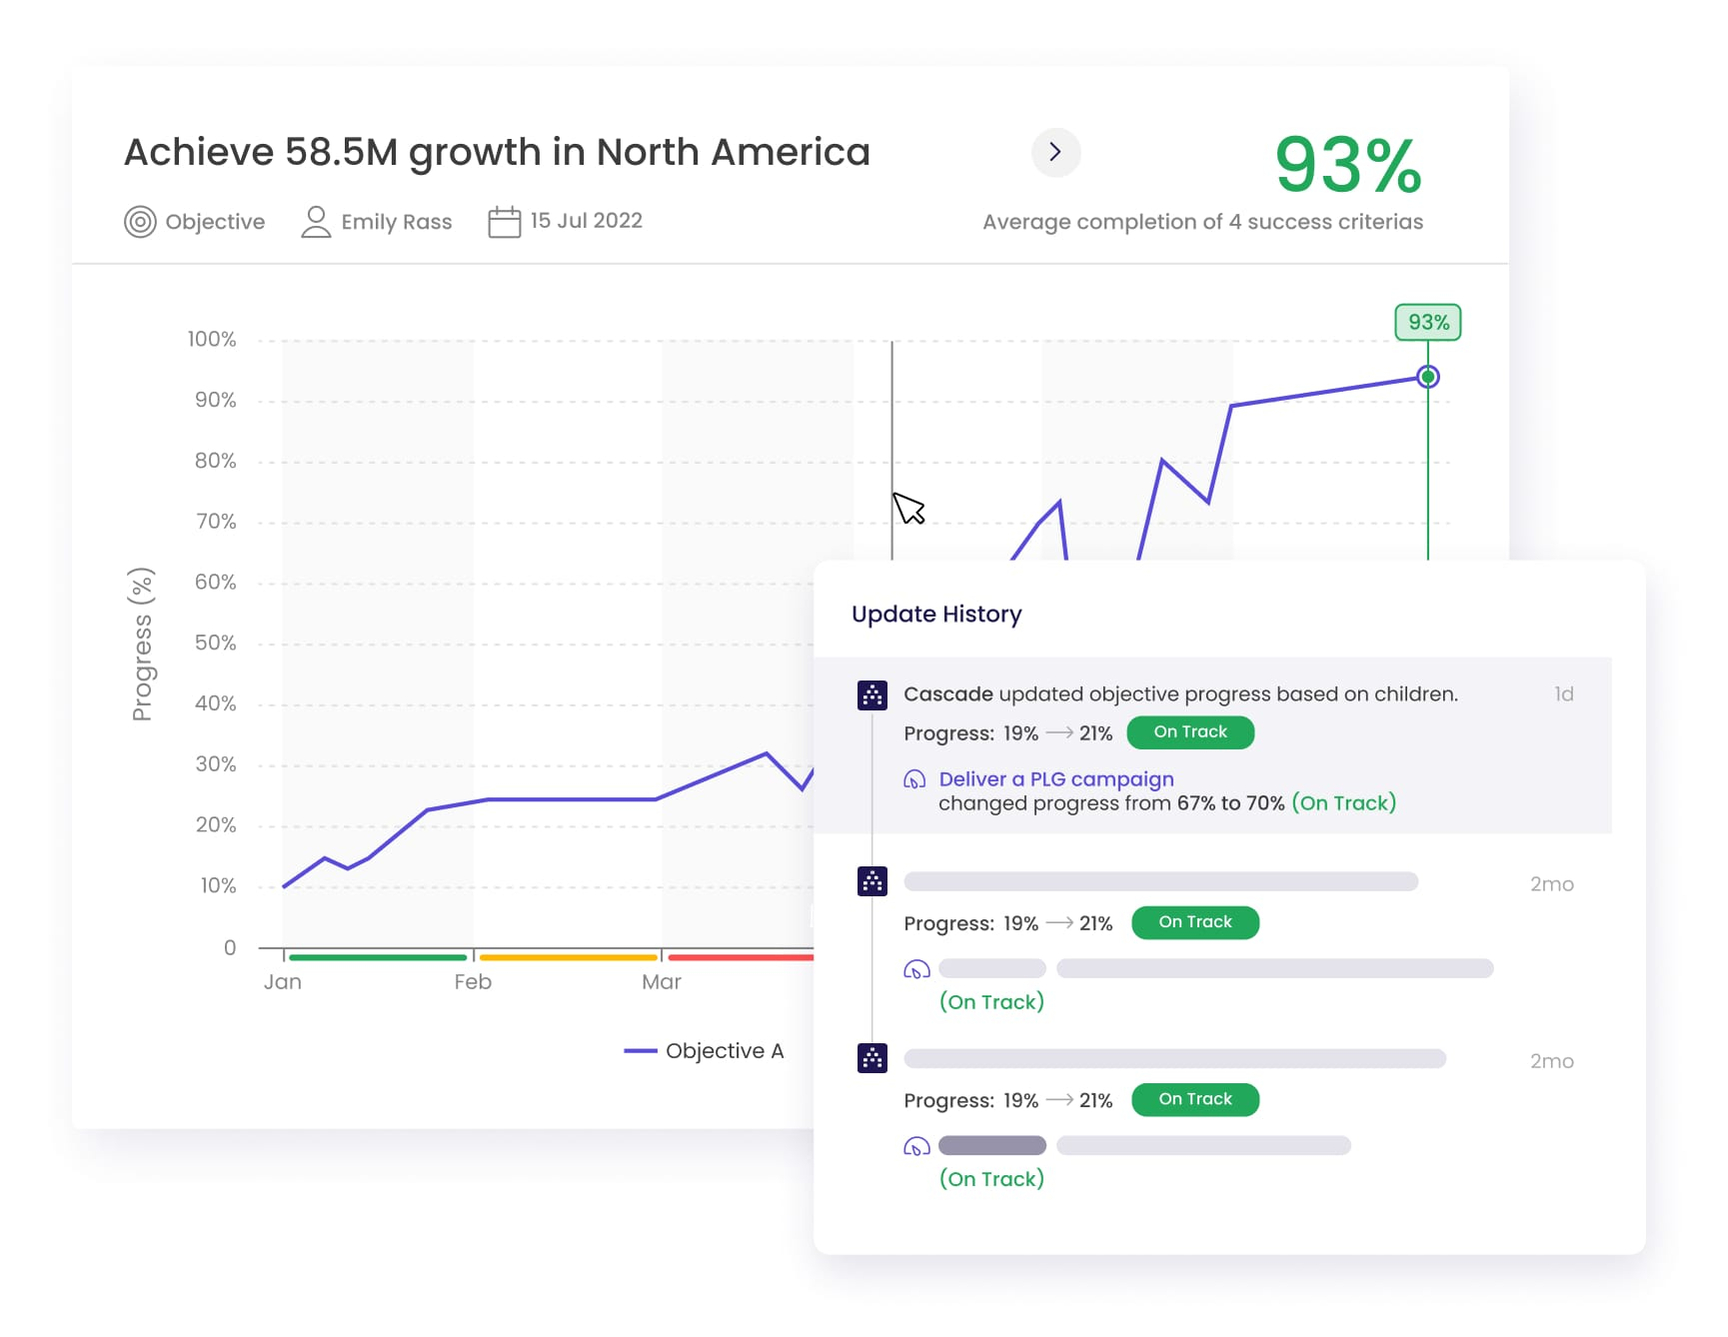
Task: Click the '15 Jul 2022' date text
Action: pyautogui.click(x=586, y=221)
